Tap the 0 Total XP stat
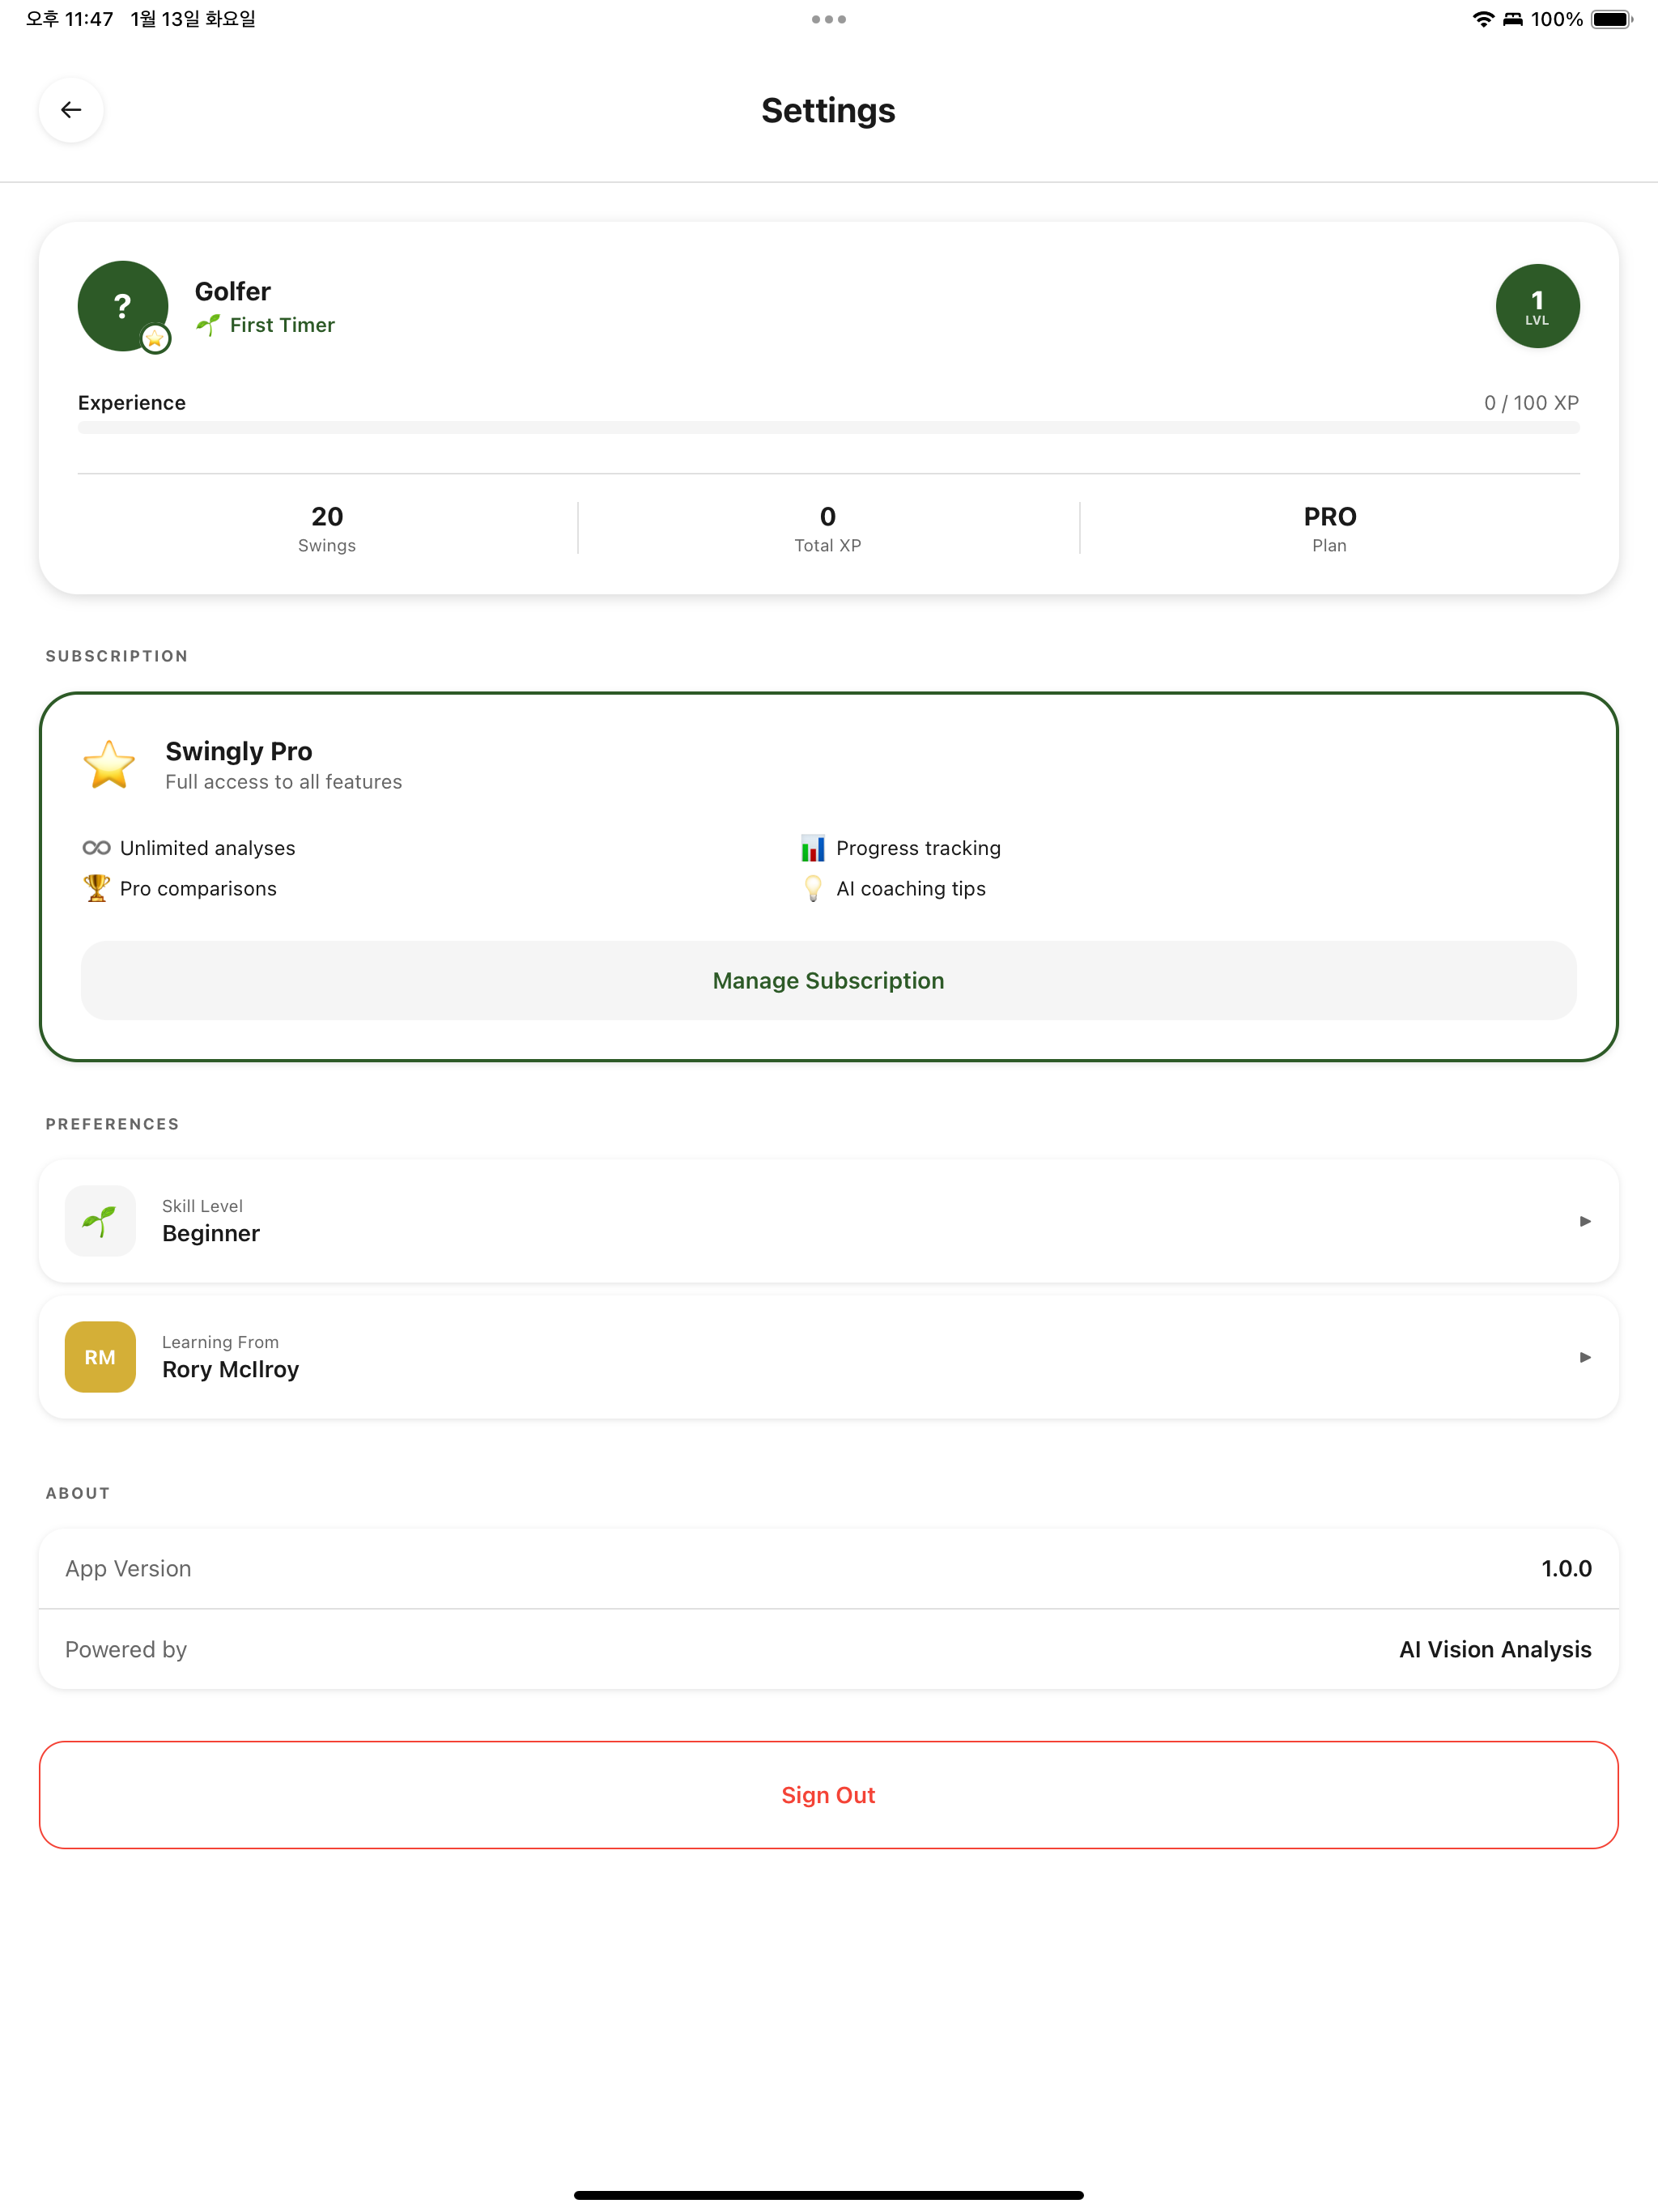Viewport: 1658px width, 2212px height. pos(828,529)
